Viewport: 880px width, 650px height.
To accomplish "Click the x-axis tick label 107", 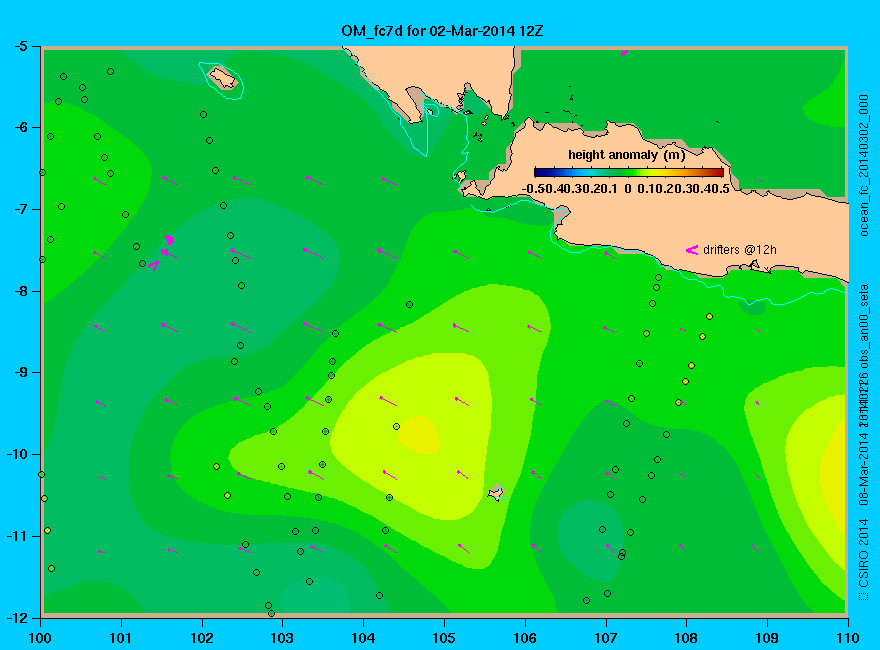I will tap(606, 638).
